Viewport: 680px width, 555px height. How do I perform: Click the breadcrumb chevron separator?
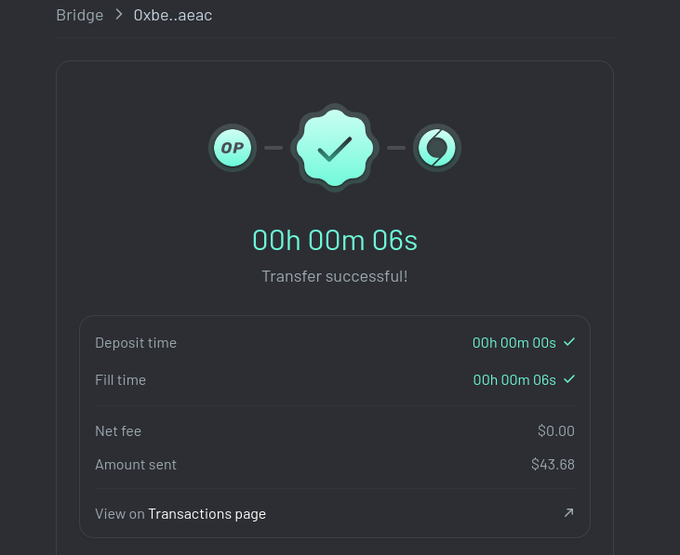(119, 15)
